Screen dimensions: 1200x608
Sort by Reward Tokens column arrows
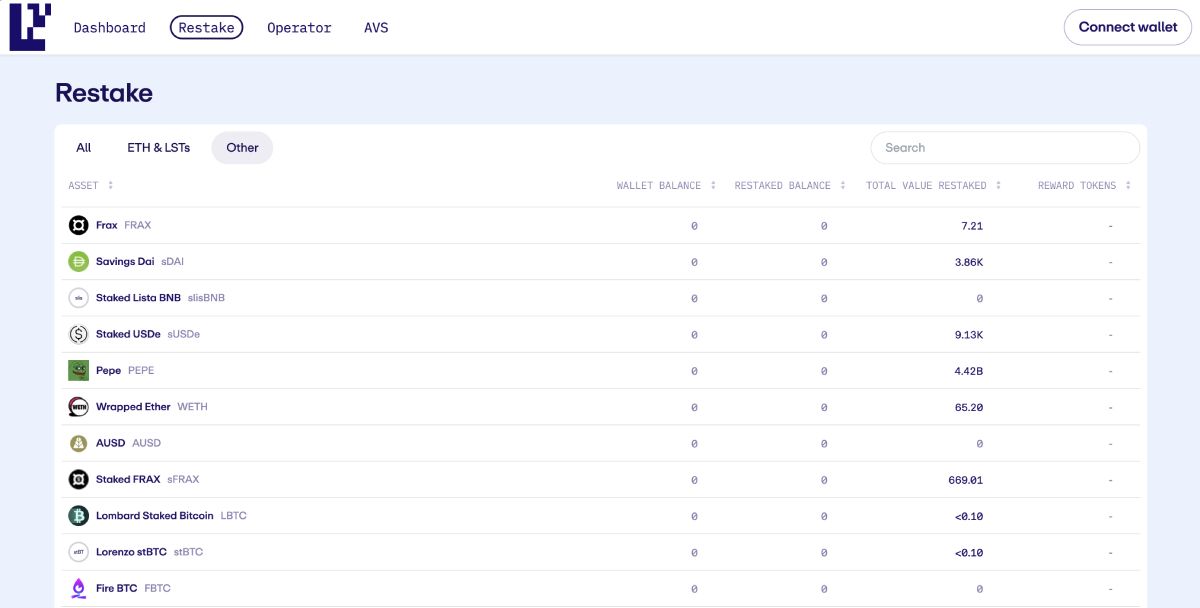click(x=1128, y=186)
